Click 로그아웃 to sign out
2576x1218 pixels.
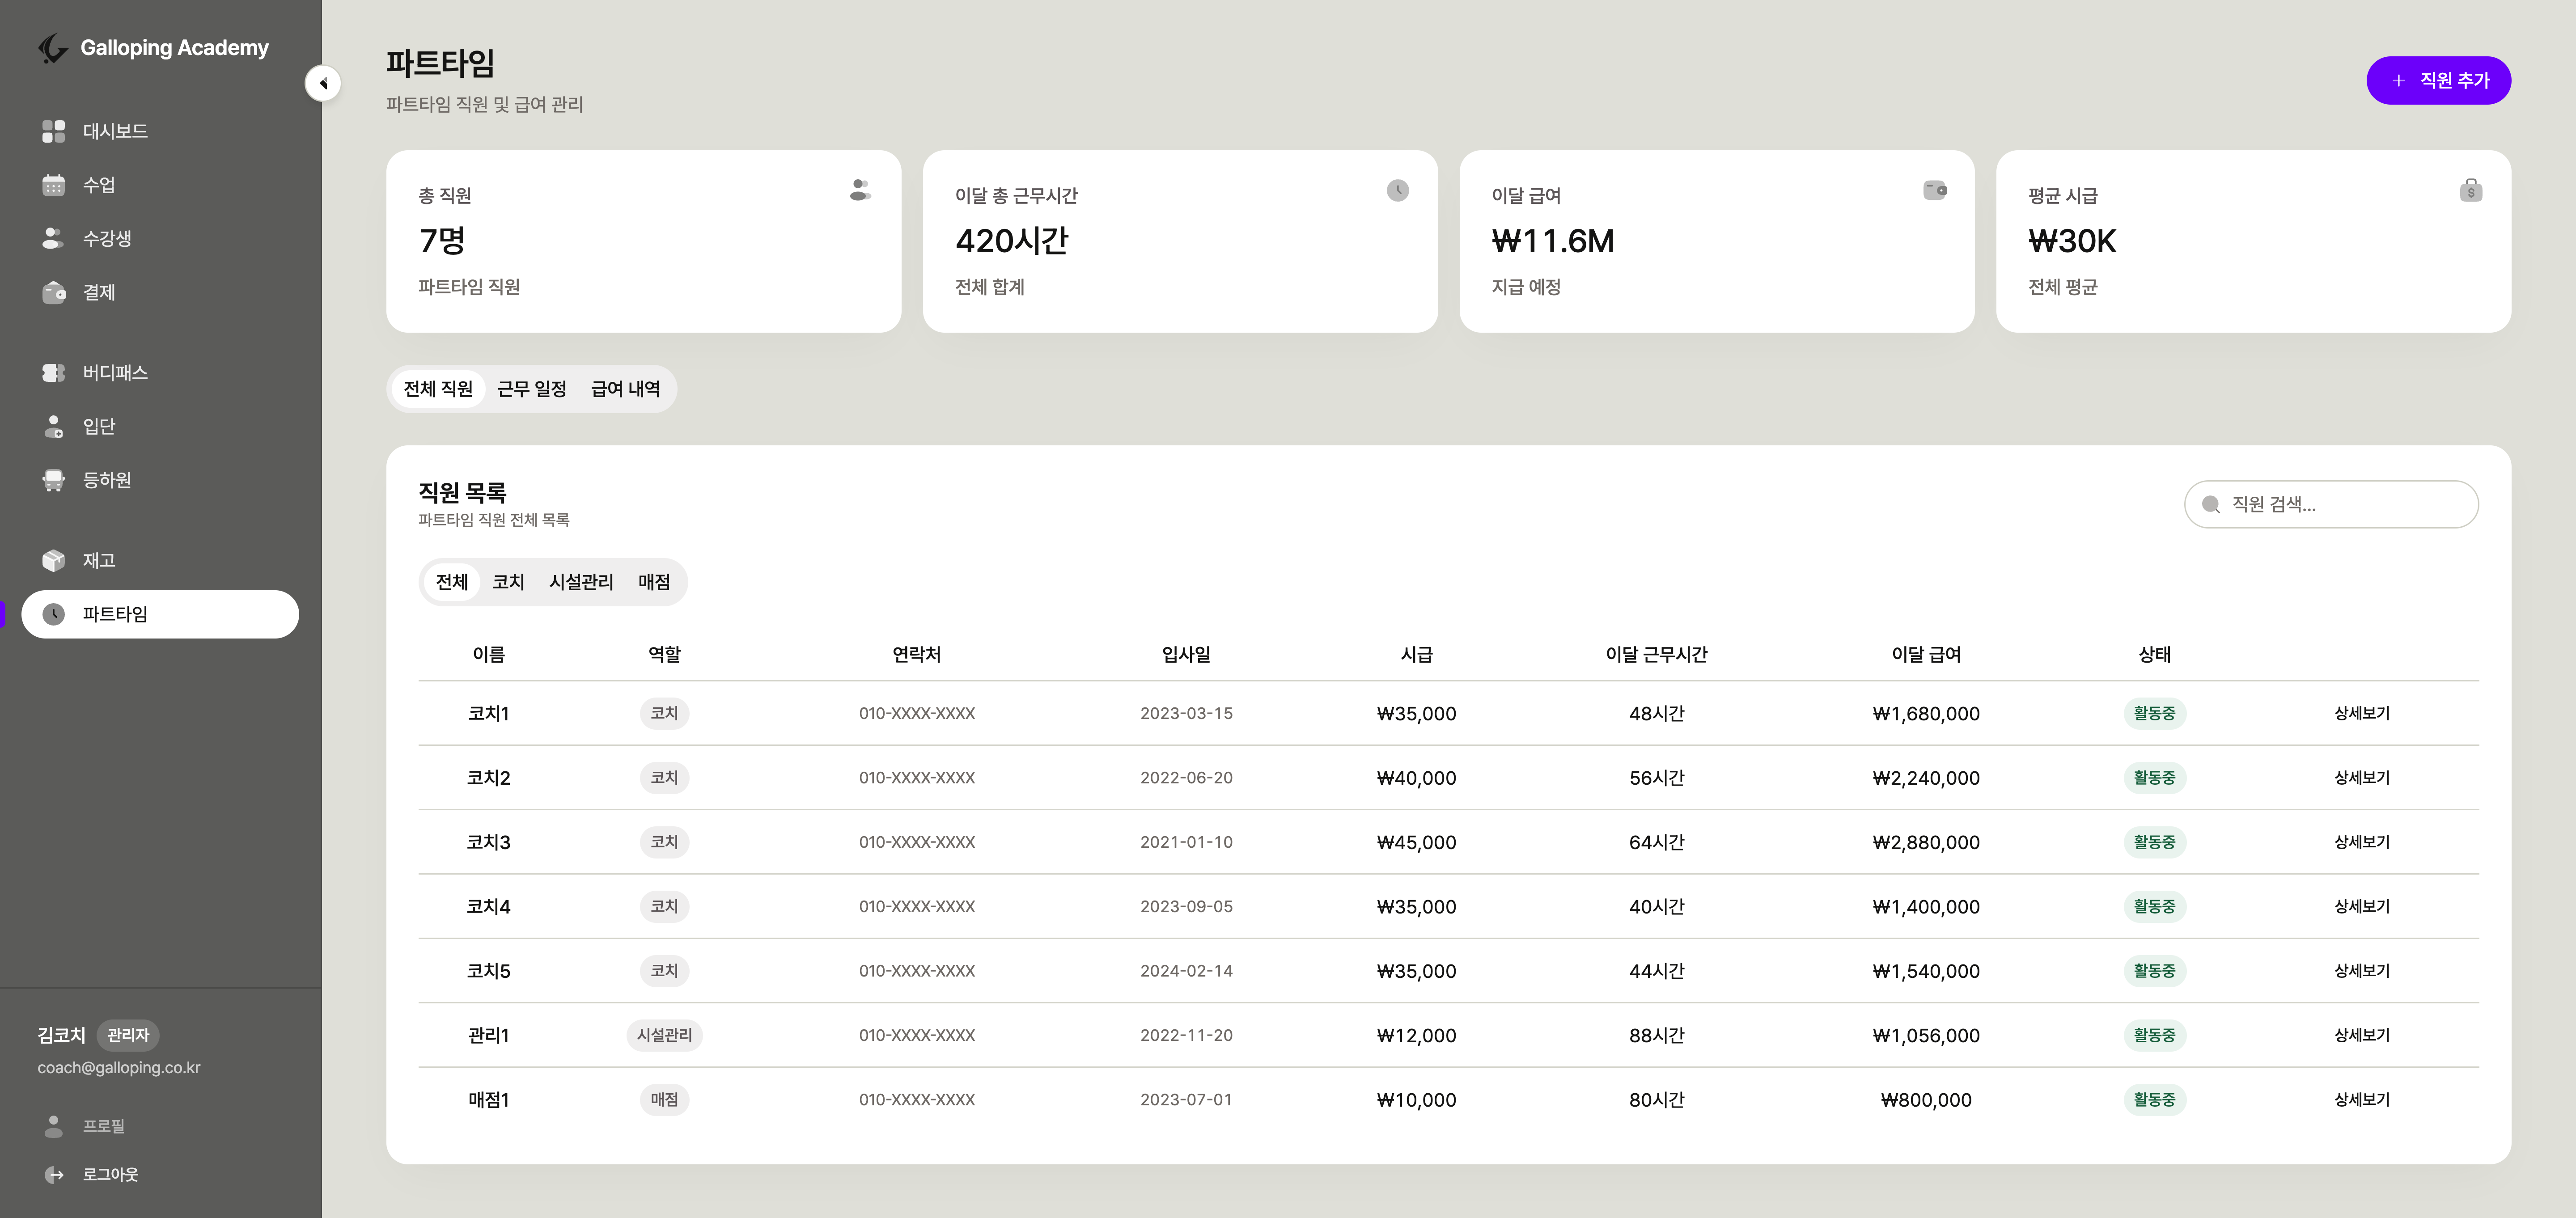pyautogui.click(x=160, y=1175)
